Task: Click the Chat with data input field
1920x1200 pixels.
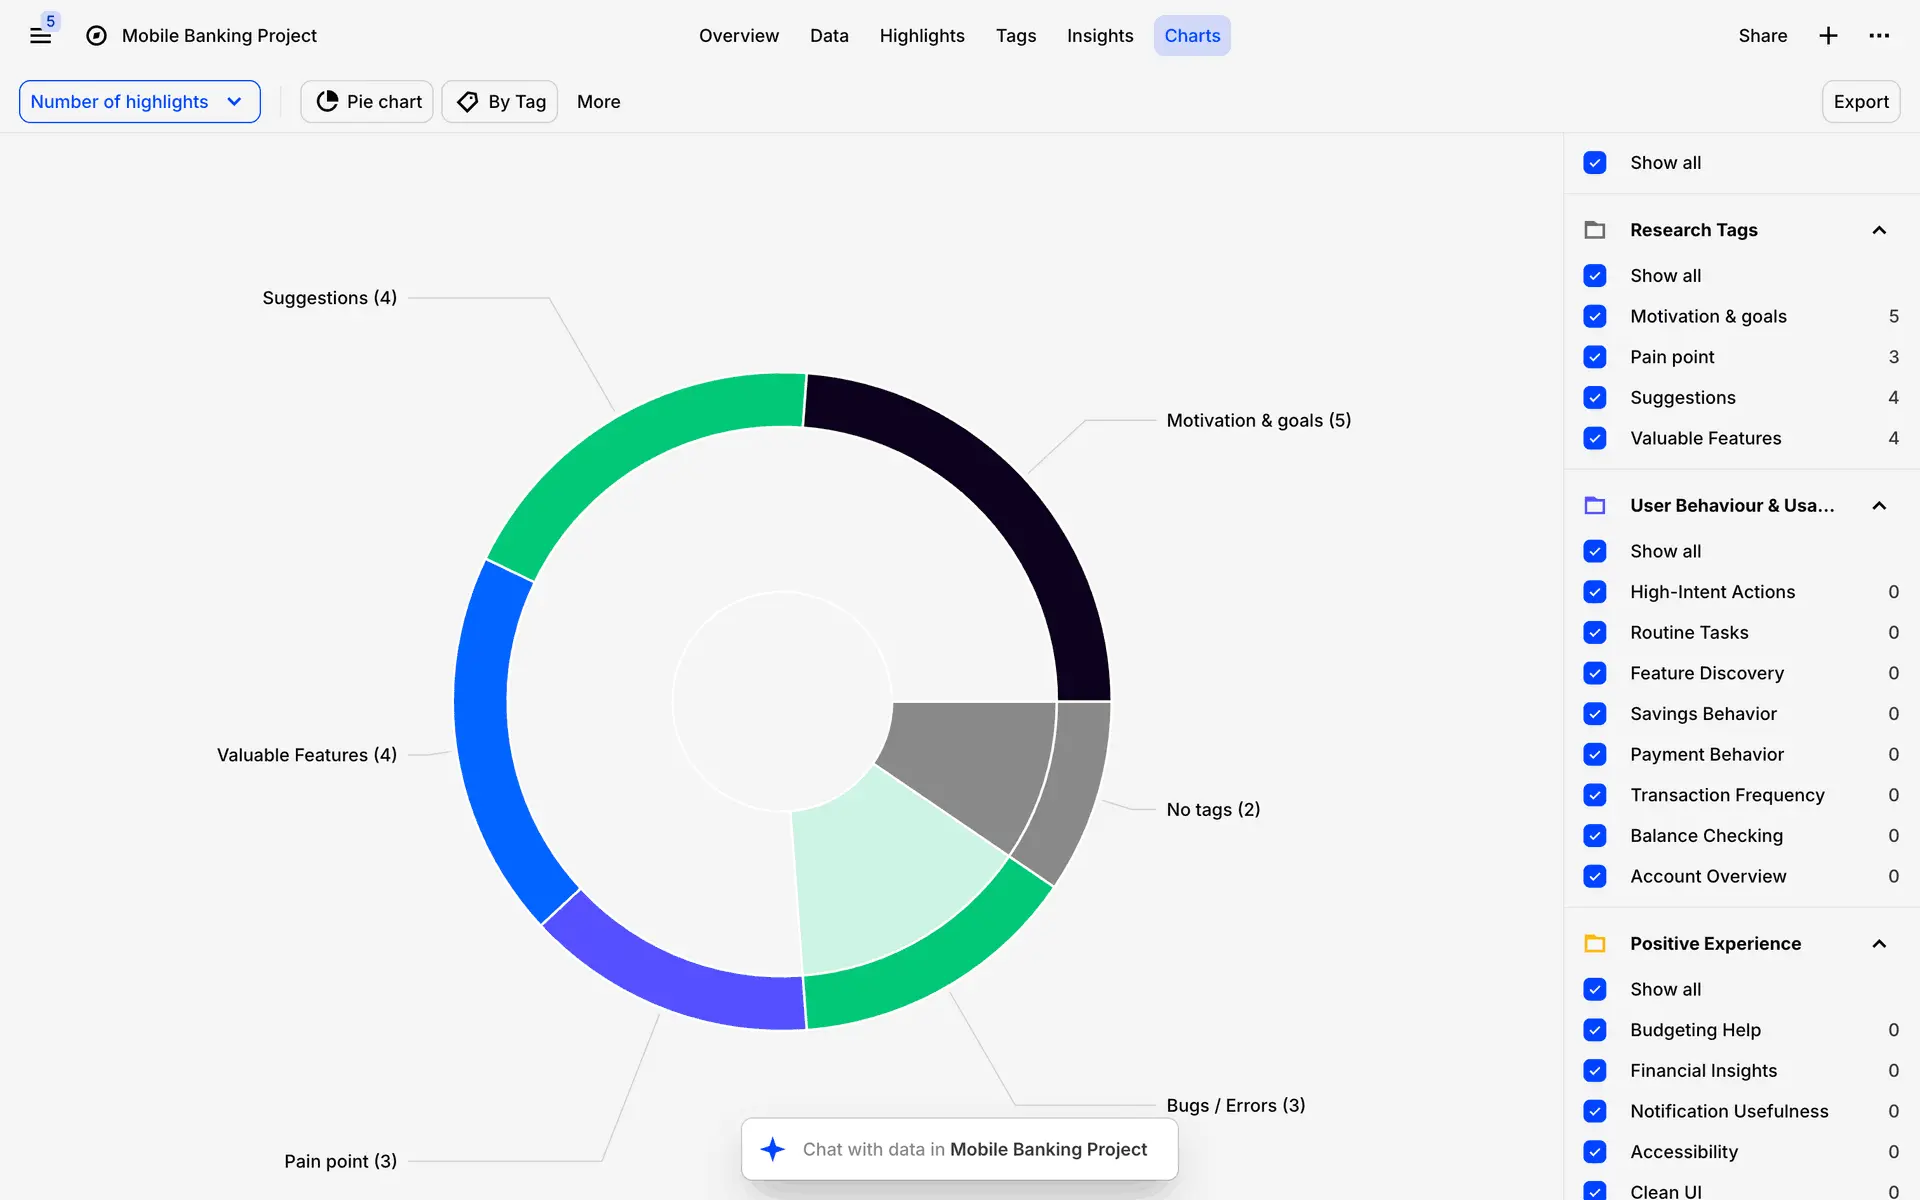Action: 975,1149
